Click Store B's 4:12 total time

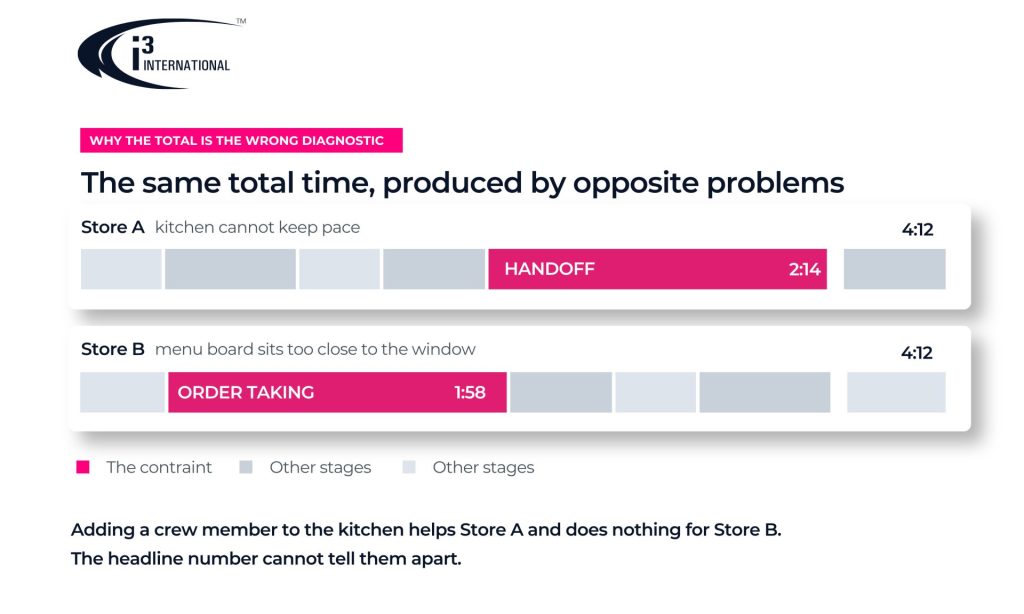[x=916, y=353]
